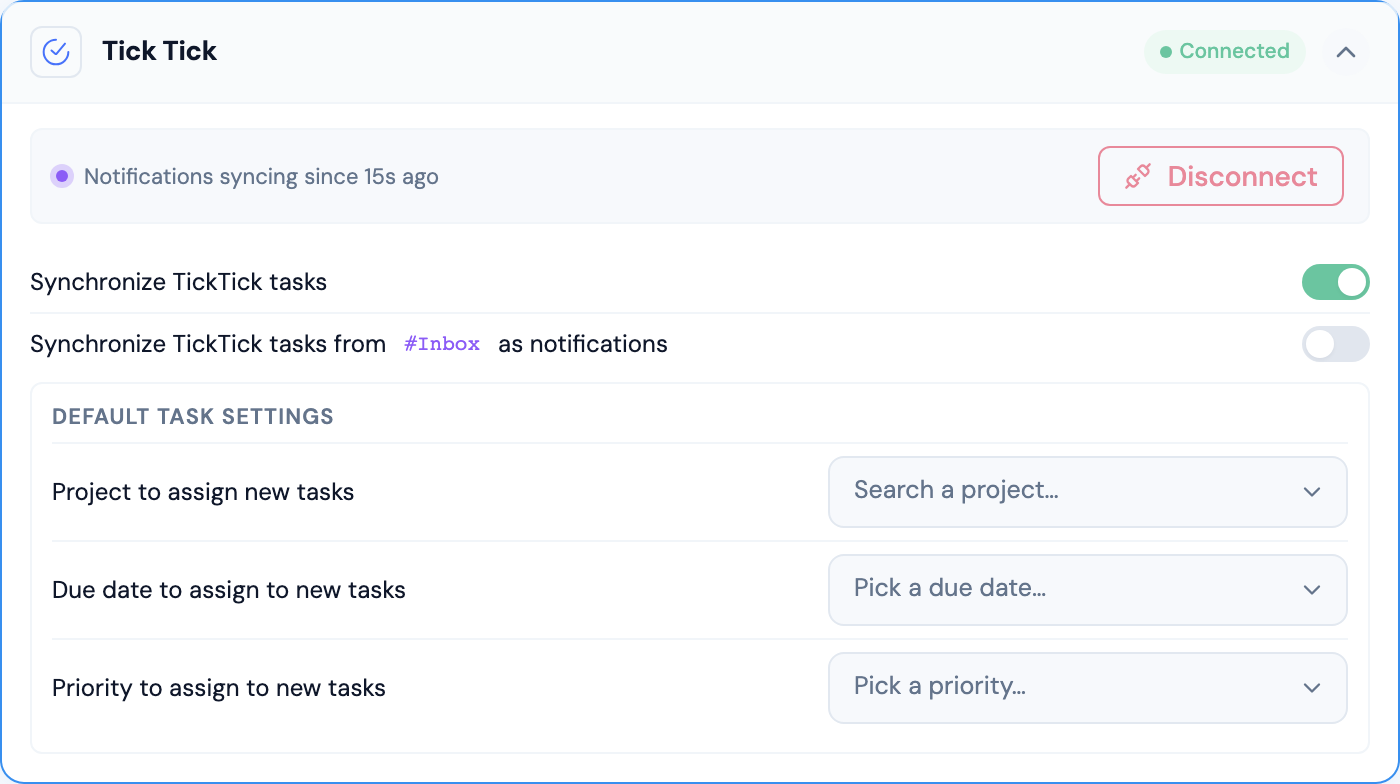
Task: Click the Tick Tick checkmark logo icon
Action: [x=56, y=52]
